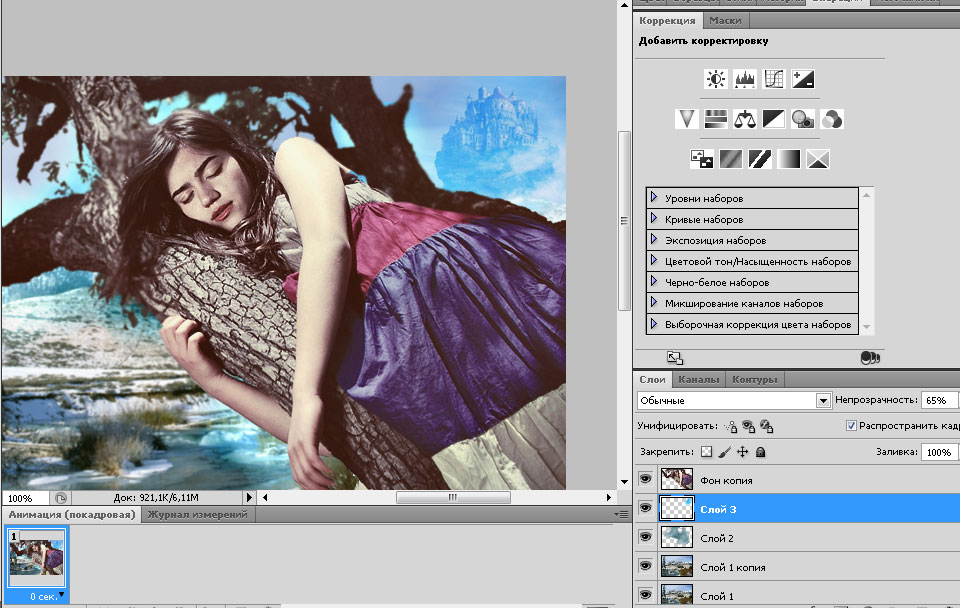Expand the Экспозиция наборов presets
Image resolution: width=960 pixels, height=608 pixels.
pos(654,239)
